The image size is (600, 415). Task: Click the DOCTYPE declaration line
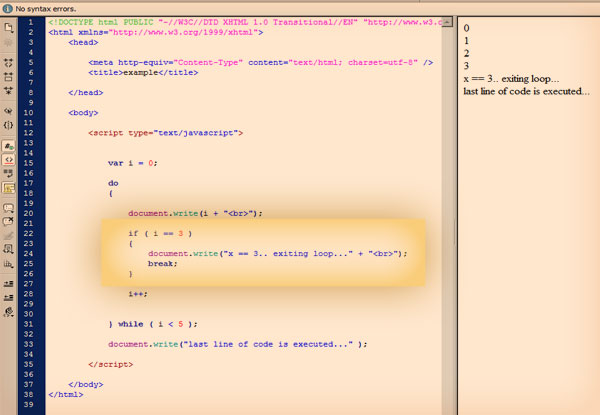pyautogui.click(x=245, y=22)
